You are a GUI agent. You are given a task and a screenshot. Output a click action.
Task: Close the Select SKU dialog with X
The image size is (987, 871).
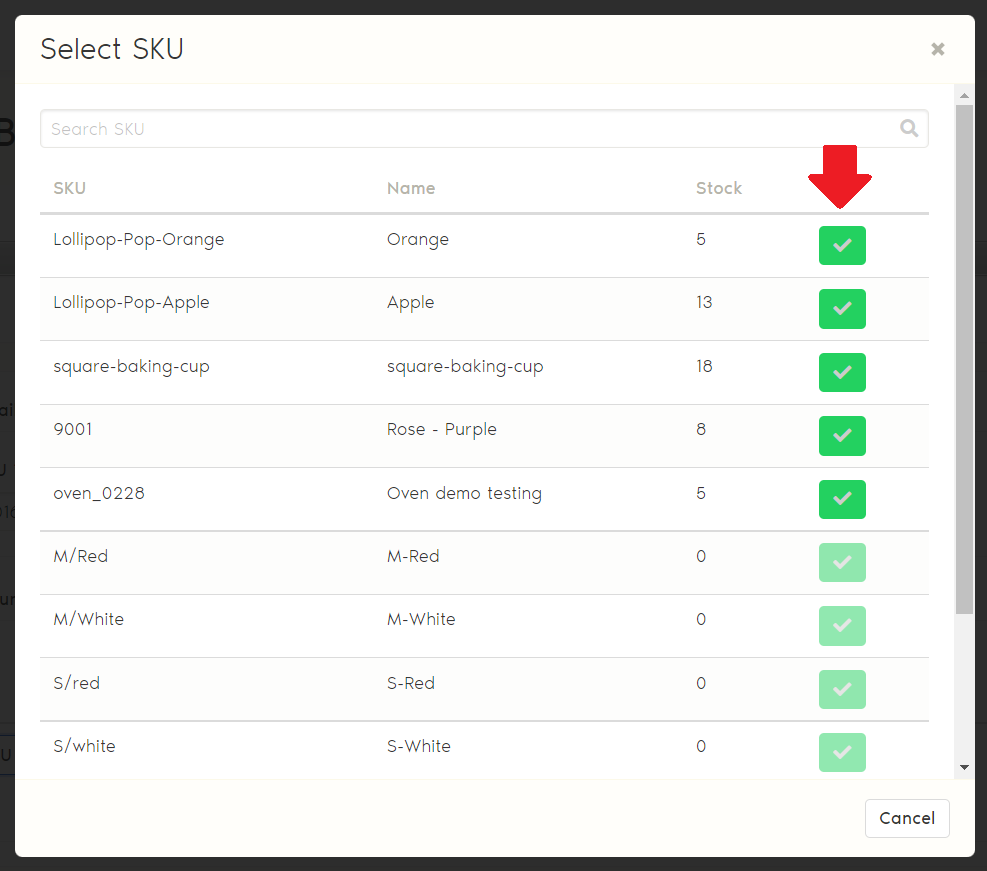937,49
